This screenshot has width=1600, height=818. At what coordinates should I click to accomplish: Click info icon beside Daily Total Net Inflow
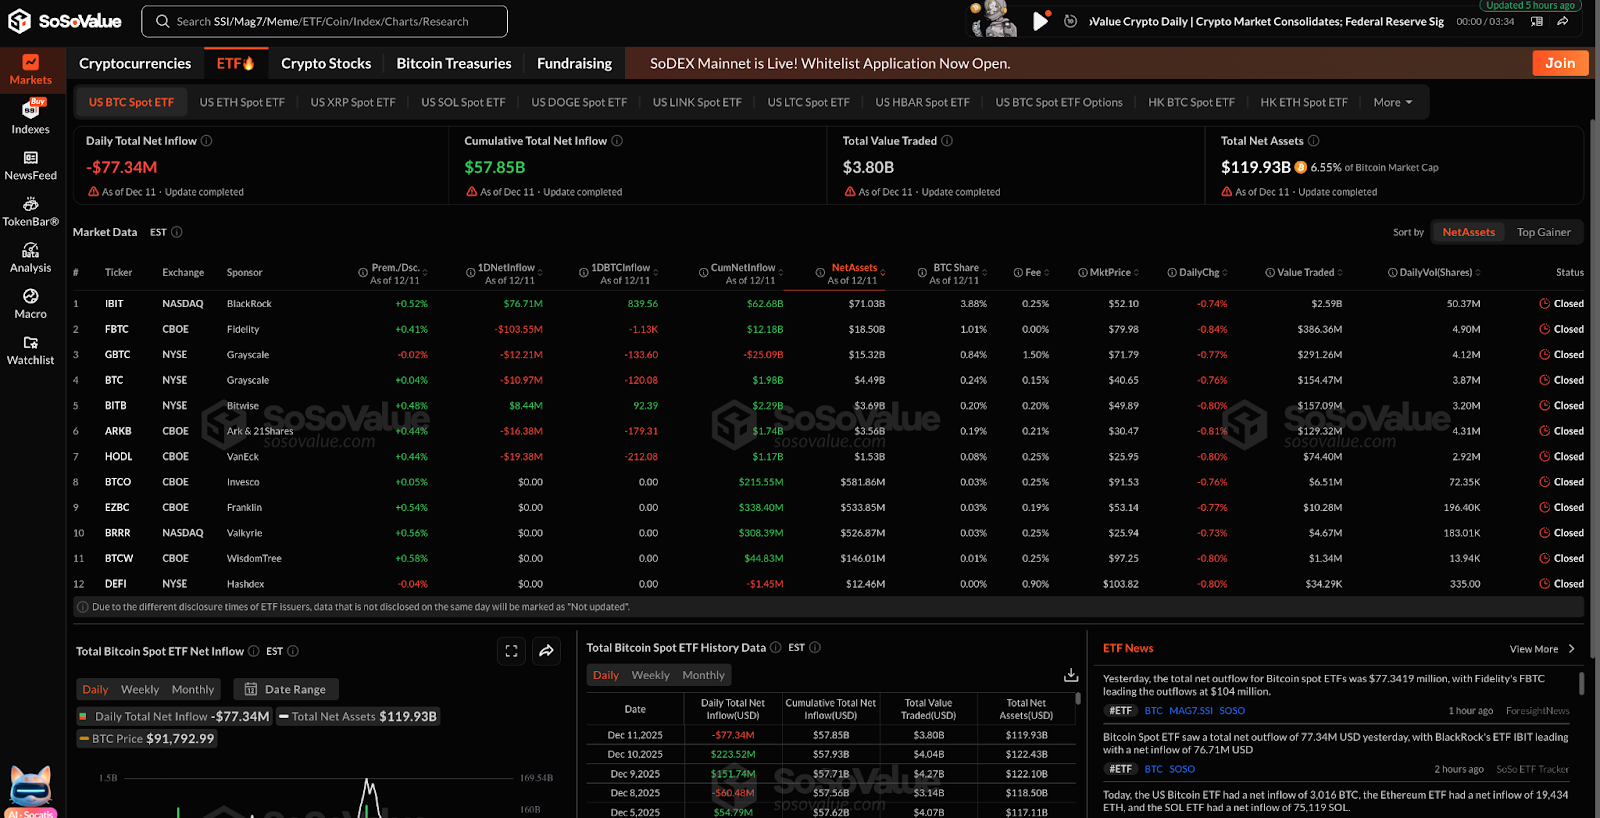pos(207,141)
